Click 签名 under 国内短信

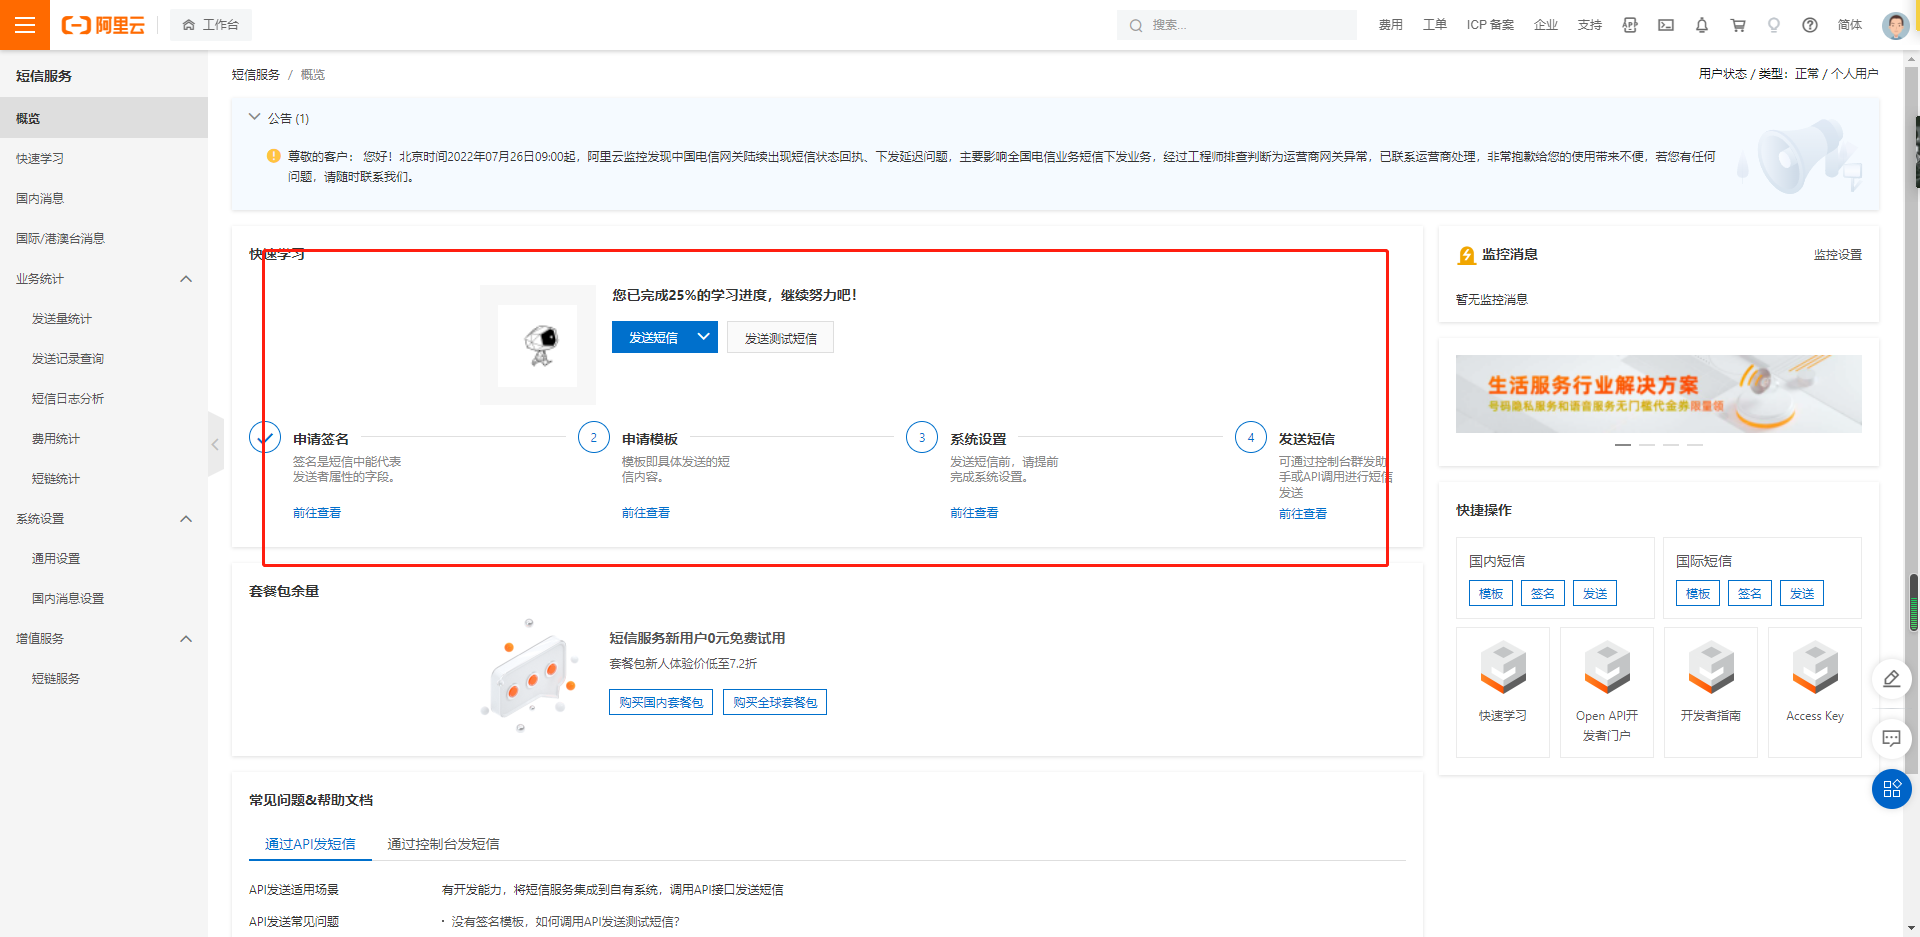click(x=1543, y=593)
